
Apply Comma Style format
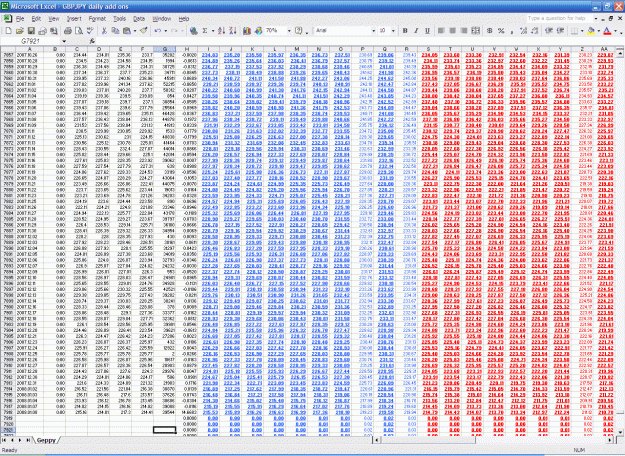(512, 31)
